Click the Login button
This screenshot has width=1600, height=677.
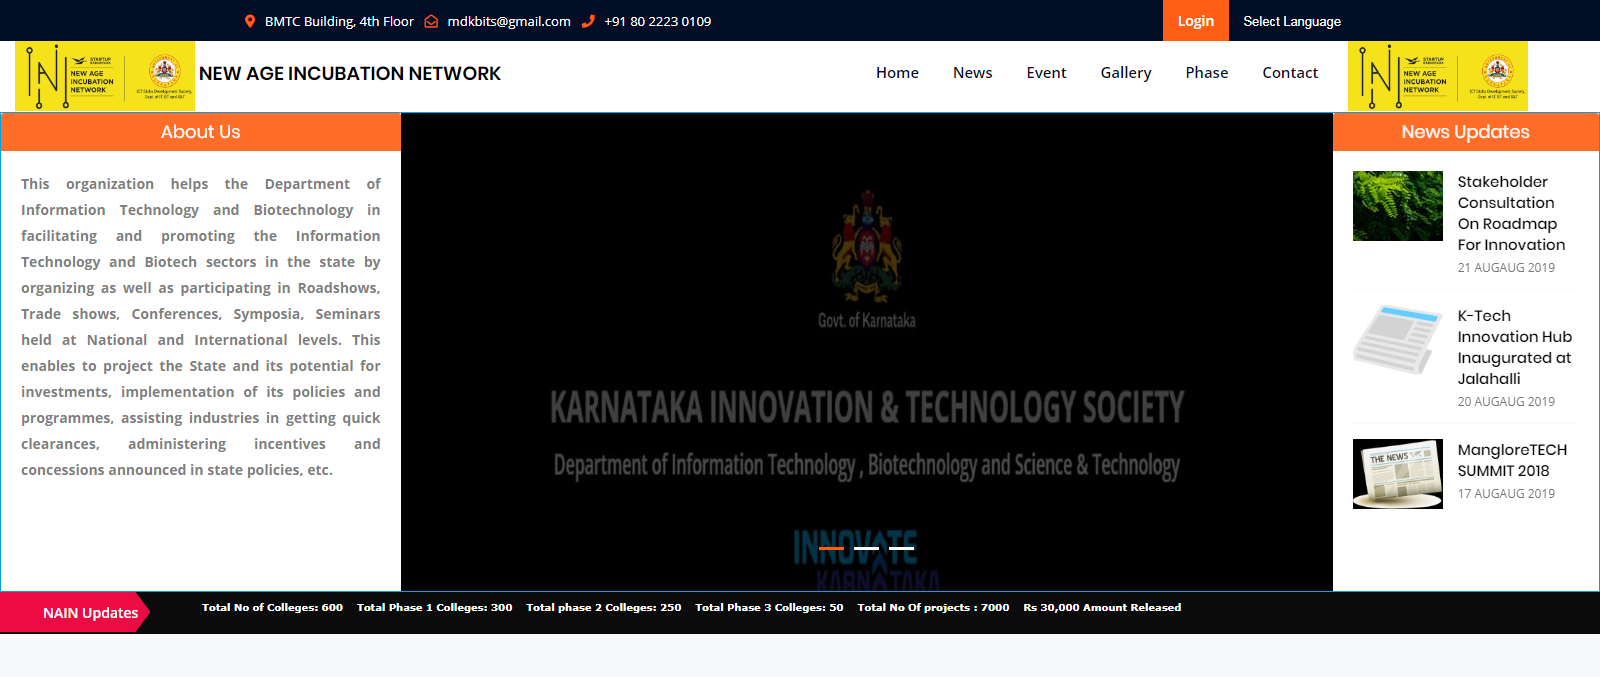tap(1196, 21)
